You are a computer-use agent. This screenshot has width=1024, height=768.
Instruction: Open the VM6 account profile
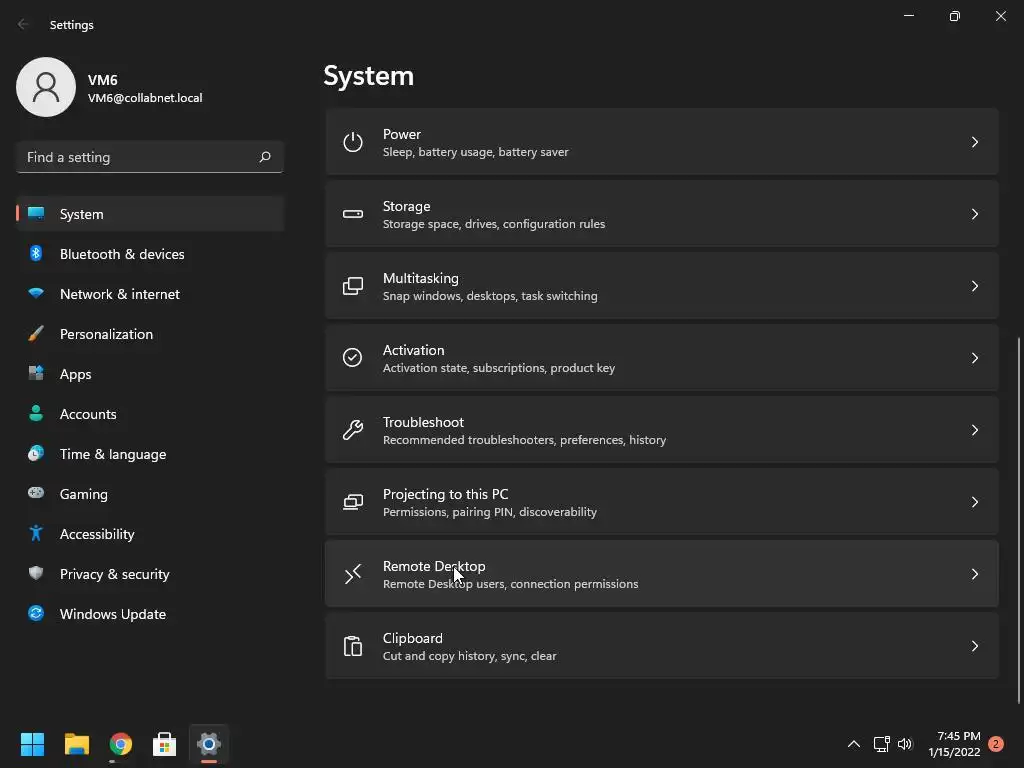[110, 88]
